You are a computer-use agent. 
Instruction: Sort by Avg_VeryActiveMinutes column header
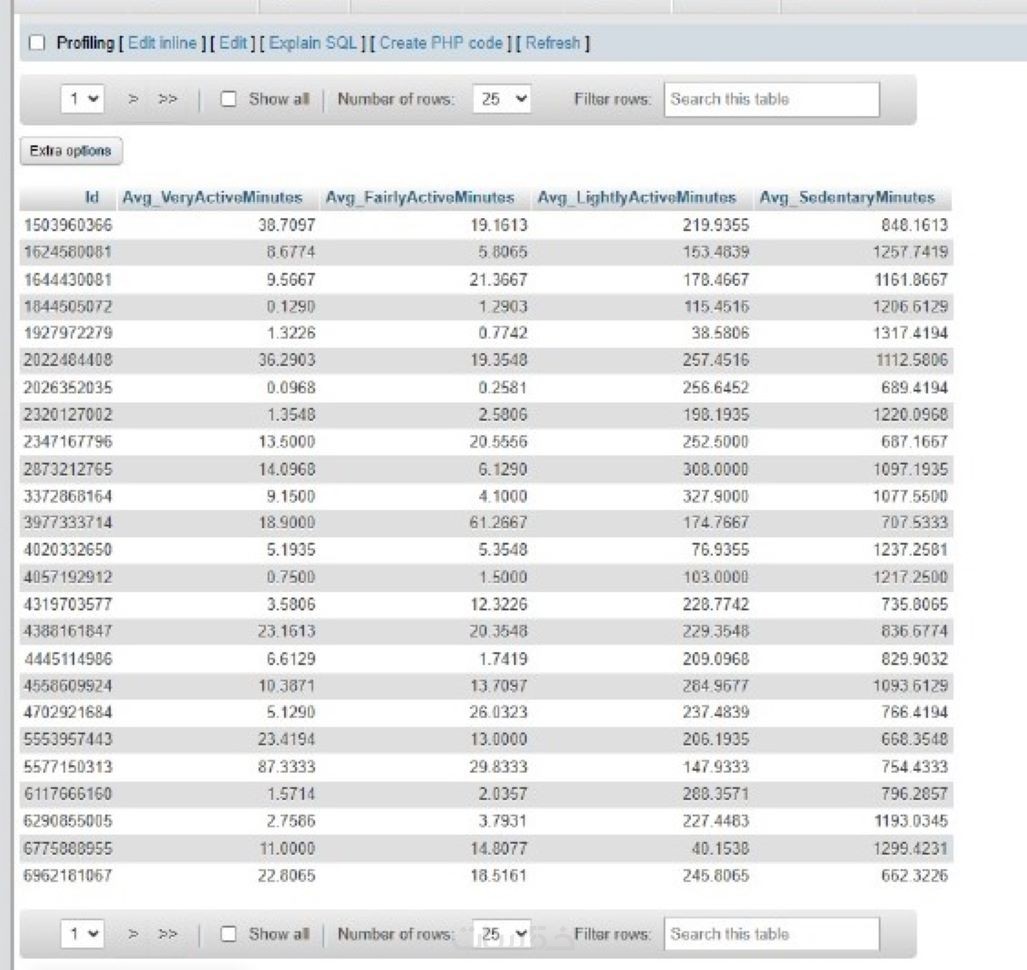[212, 197]
